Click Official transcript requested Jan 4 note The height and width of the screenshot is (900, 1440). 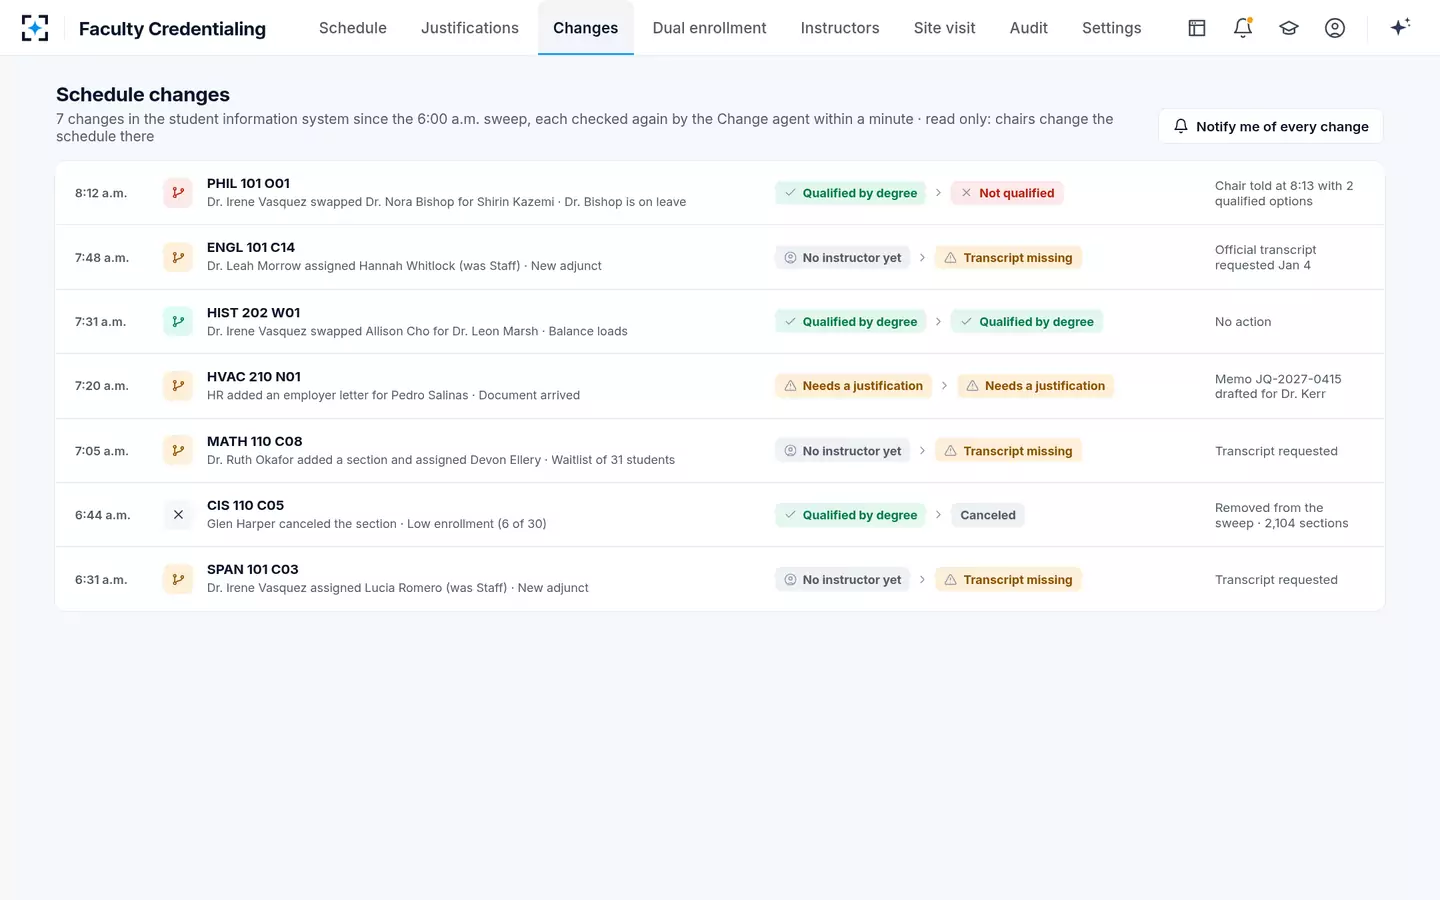[x=1266, y=257]
